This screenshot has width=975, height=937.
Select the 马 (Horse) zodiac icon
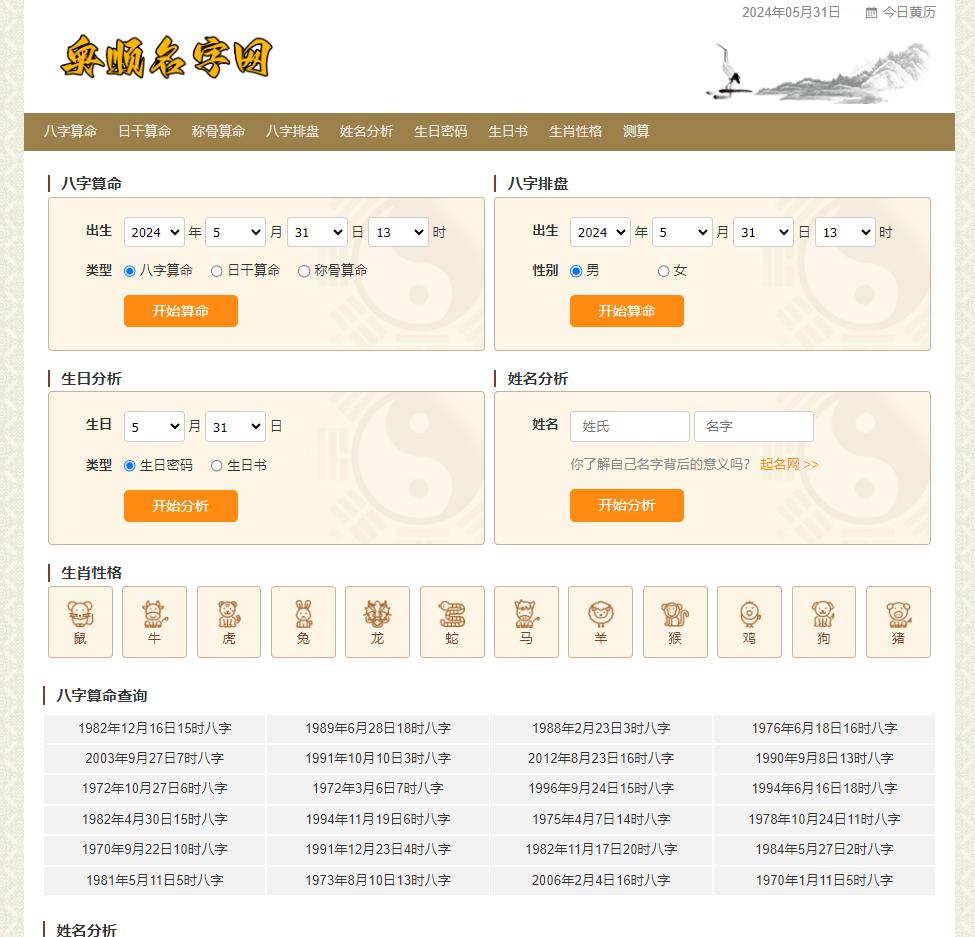(525, 622)
